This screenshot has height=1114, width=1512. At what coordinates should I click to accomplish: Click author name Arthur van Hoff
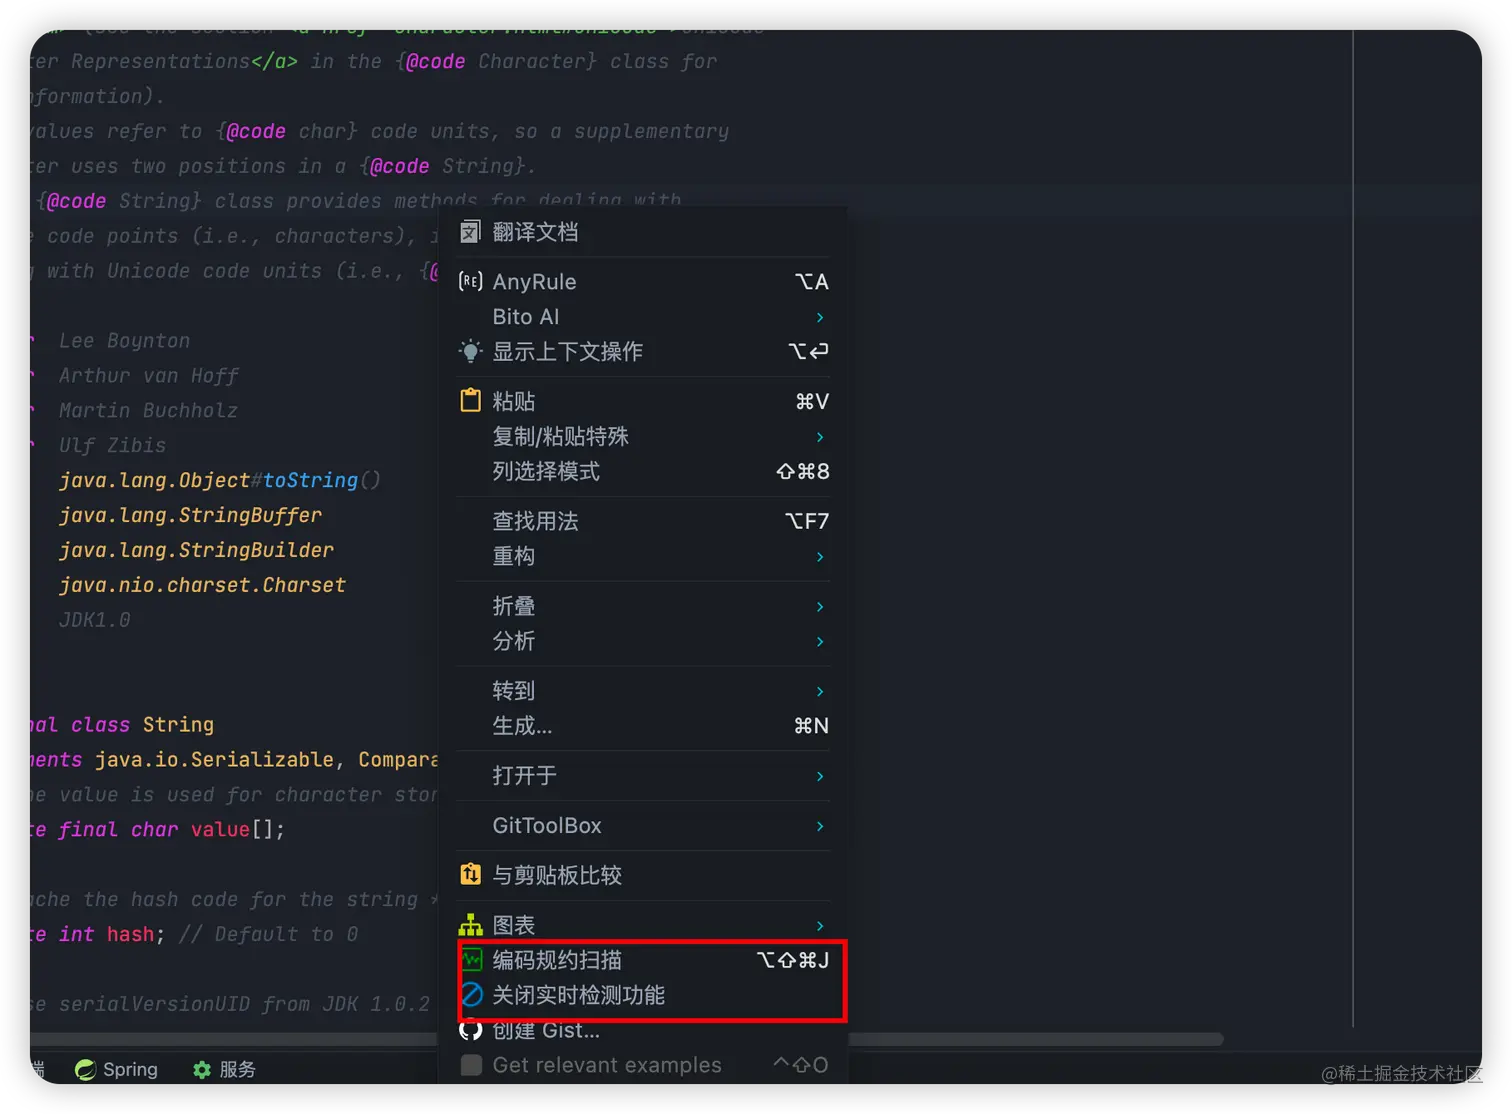pos(148,375)
